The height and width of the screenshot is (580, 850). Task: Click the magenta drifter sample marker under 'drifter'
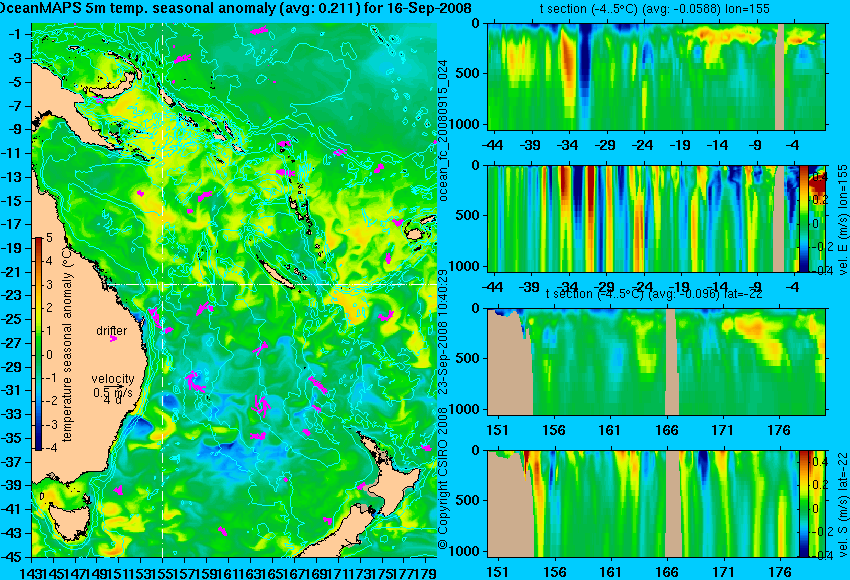point(113,339)
